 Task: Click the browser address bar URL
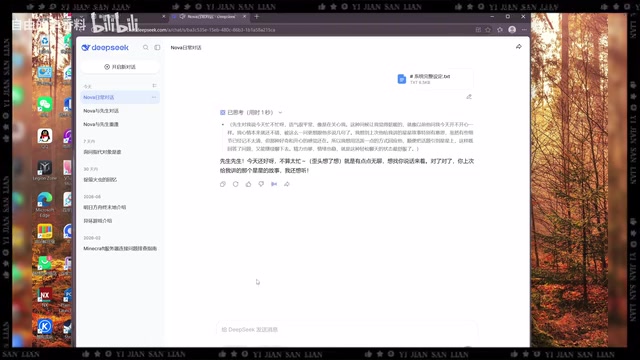point(206,30)
